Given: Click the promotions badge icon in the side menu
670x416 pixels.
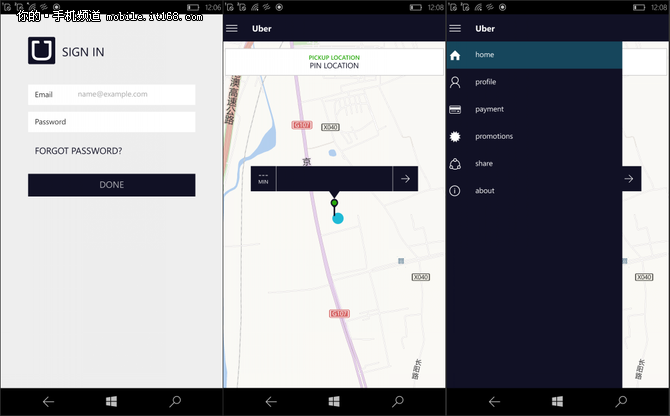Looking at the screenshot, I should [x=456, y=136].
